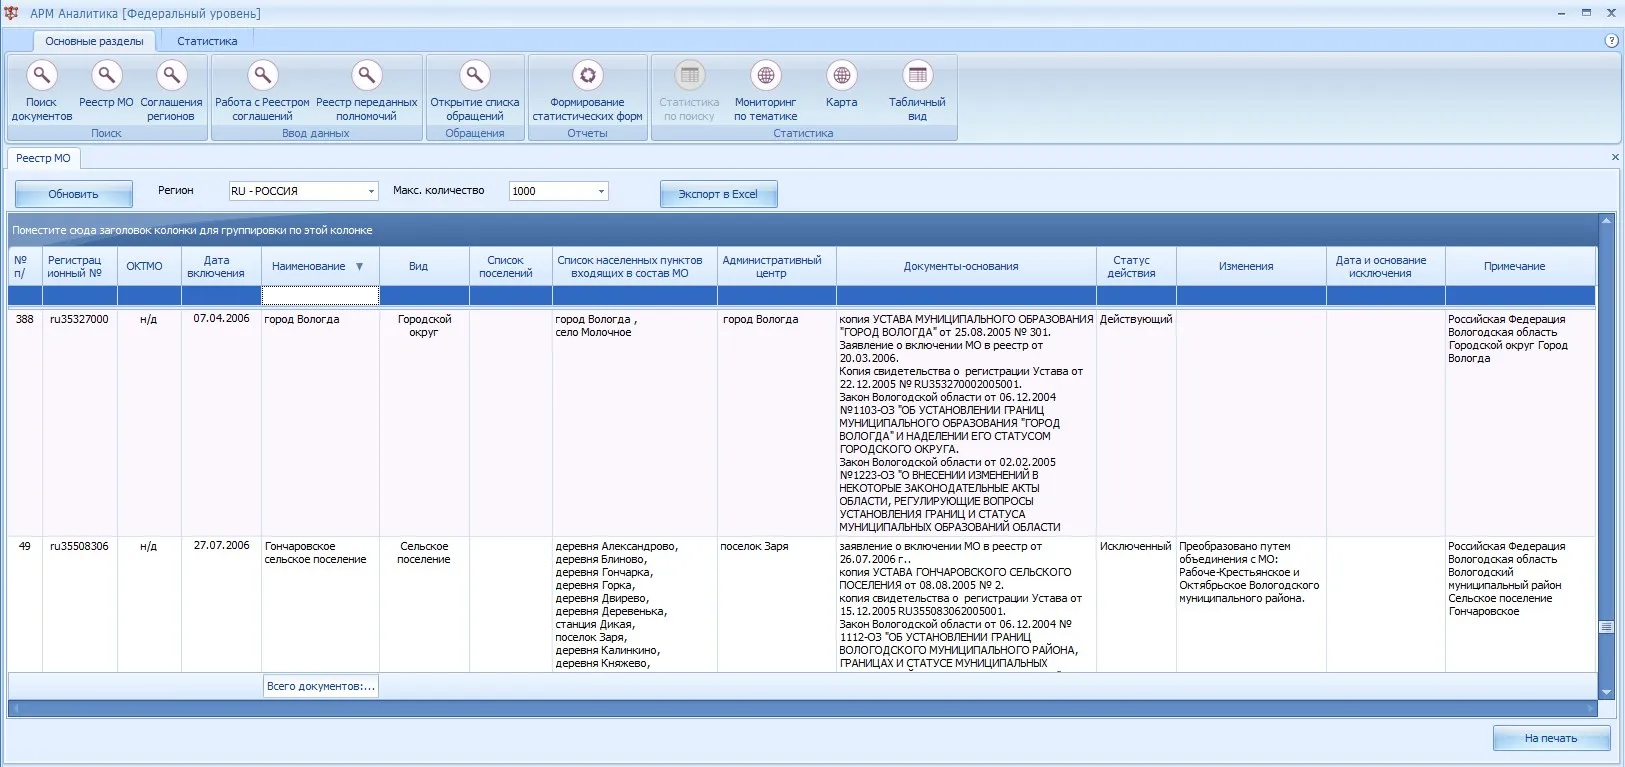Click the group-by panel hint area
This screenshot has width=1625, height=767.
click(x=803, y=230)
